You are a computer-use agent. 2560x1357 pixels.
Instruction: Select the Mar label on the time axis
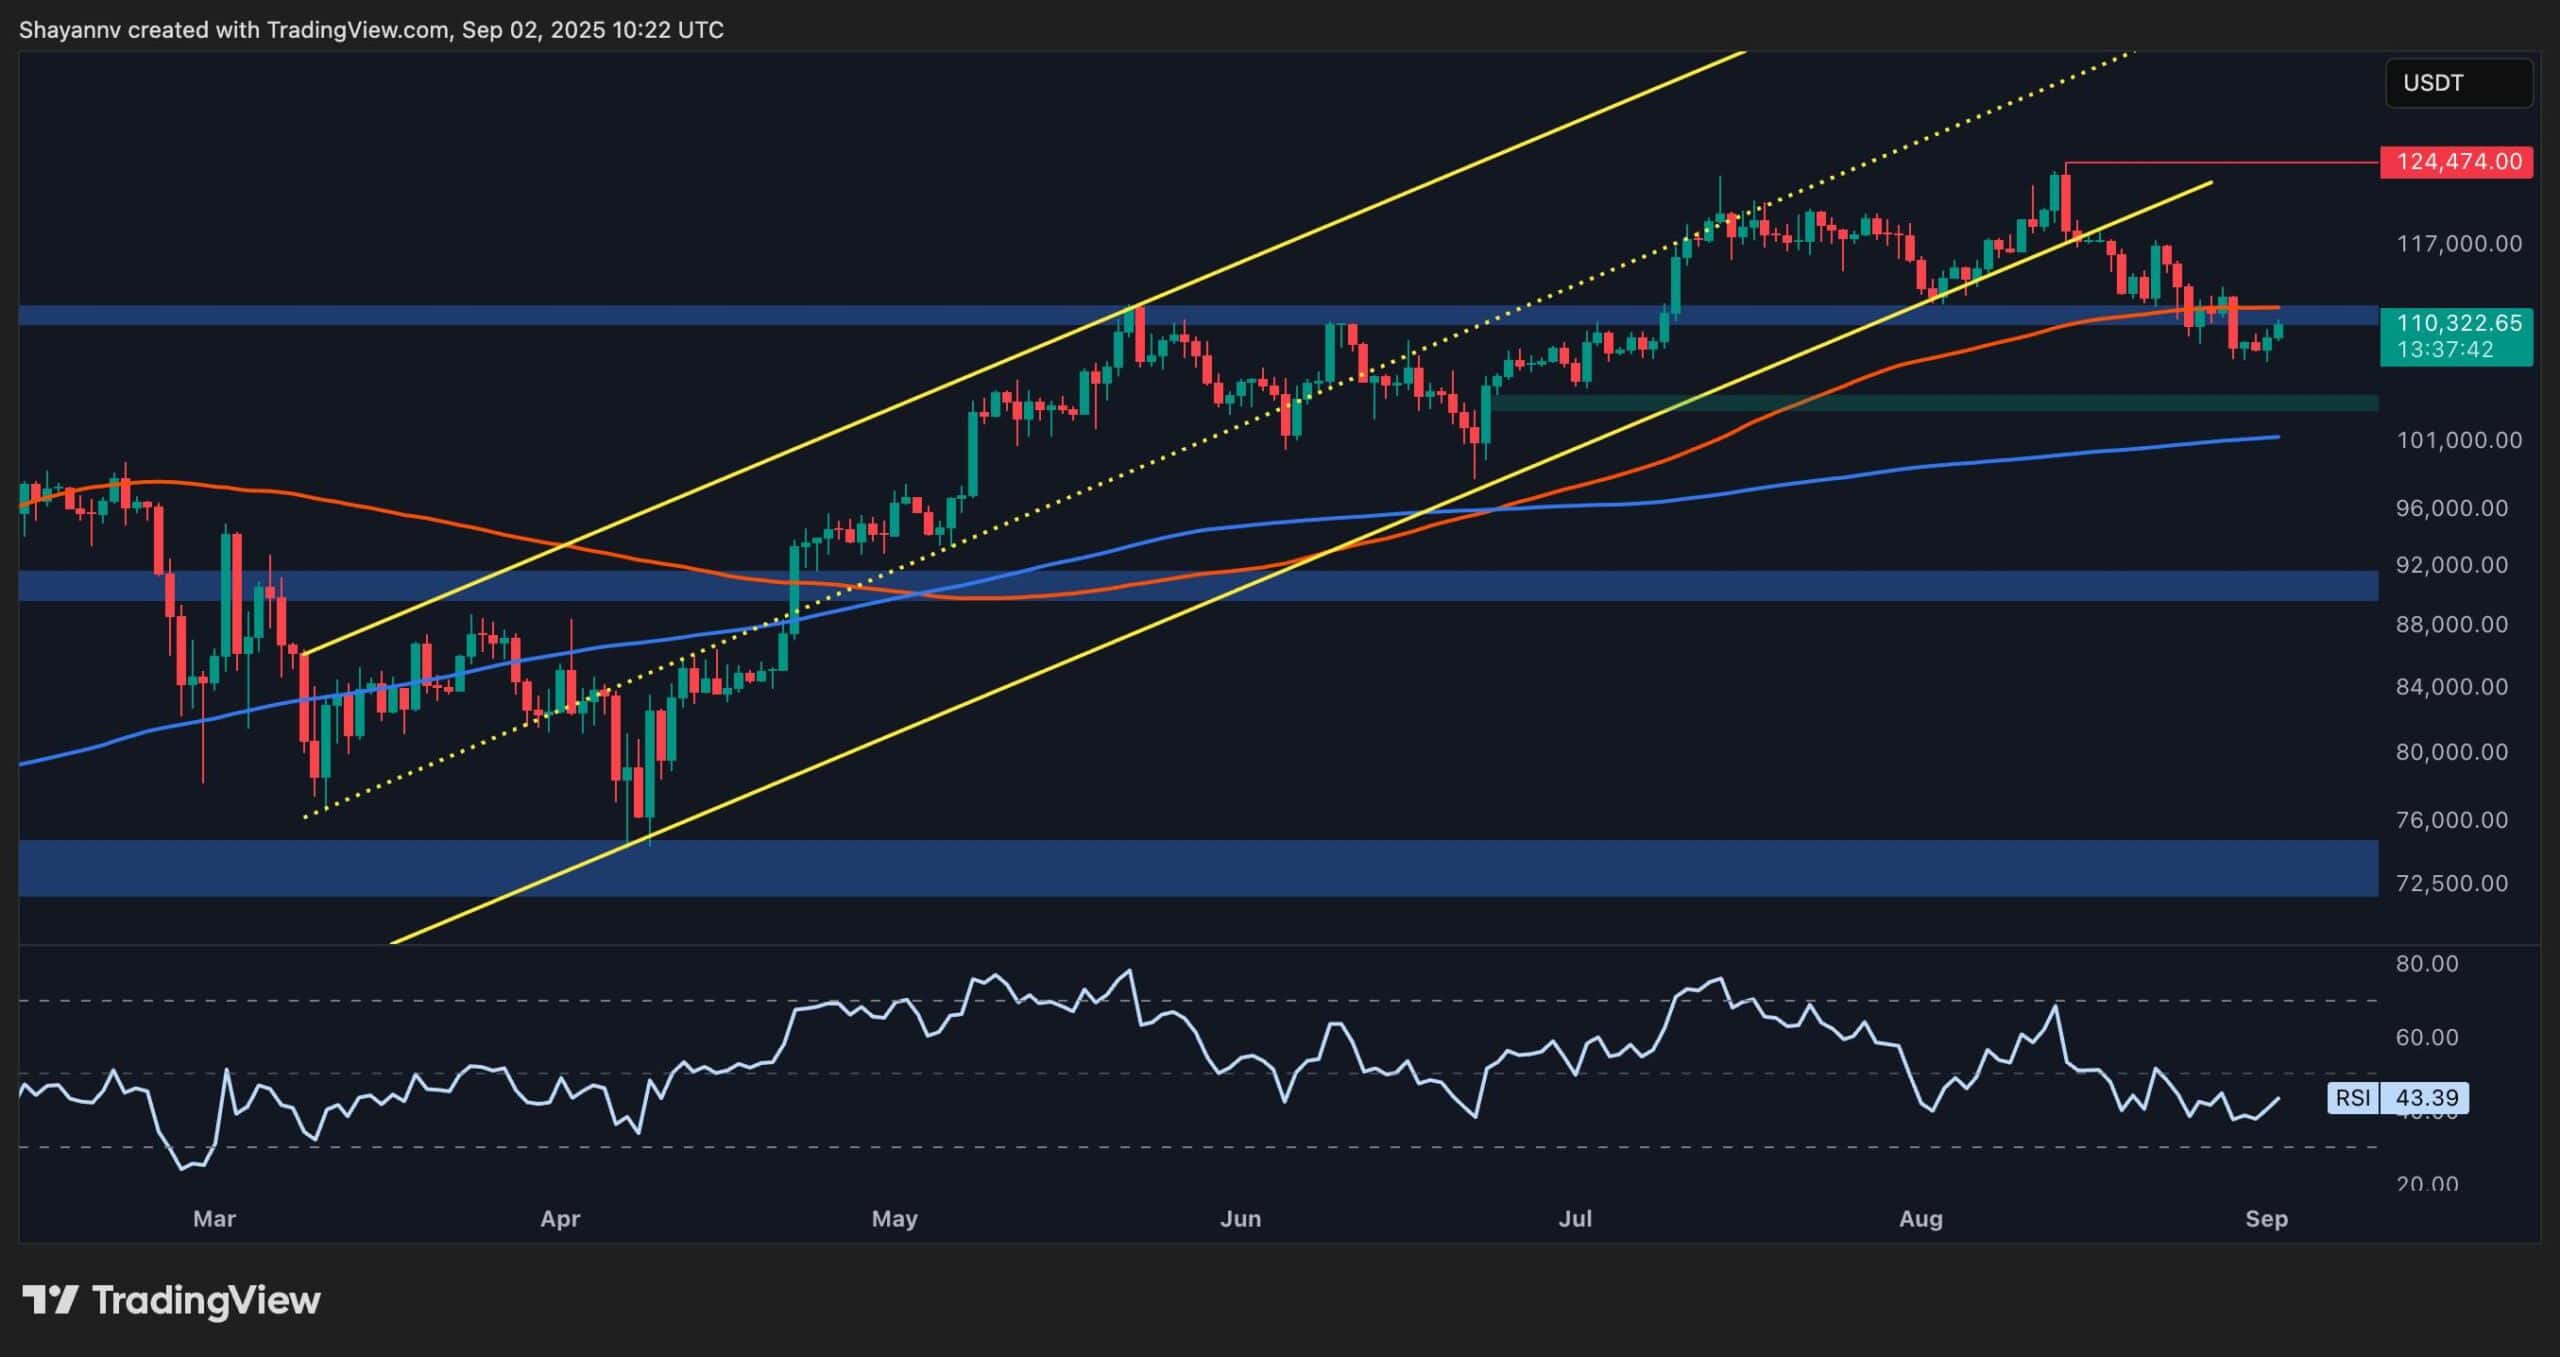coord(214,1219)
